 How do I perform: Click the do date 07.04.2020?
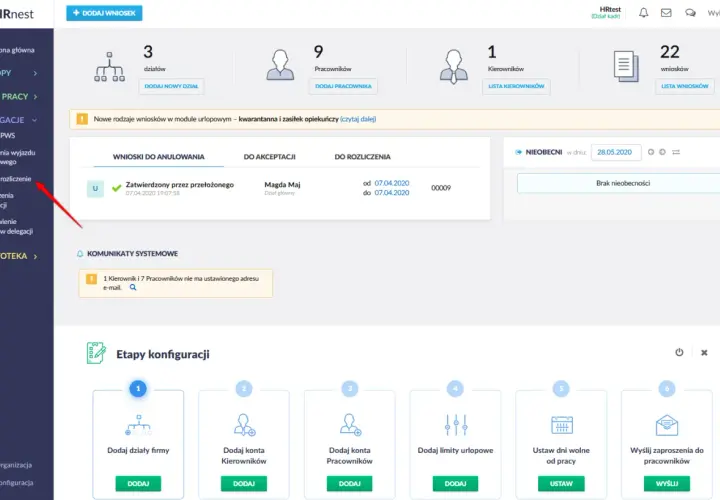coord(392,193)
